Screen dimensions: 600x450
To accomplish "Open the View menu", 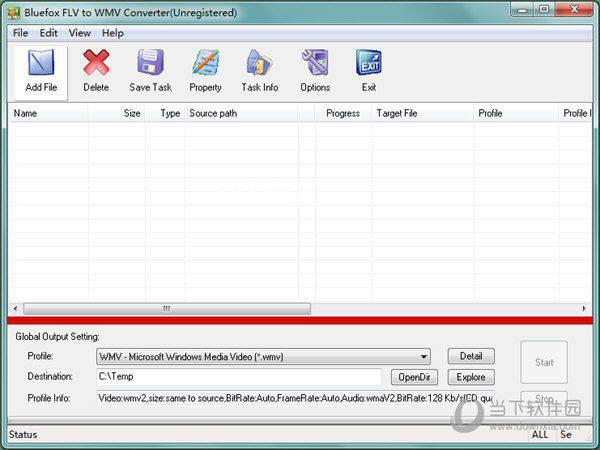I will (80, 33).
